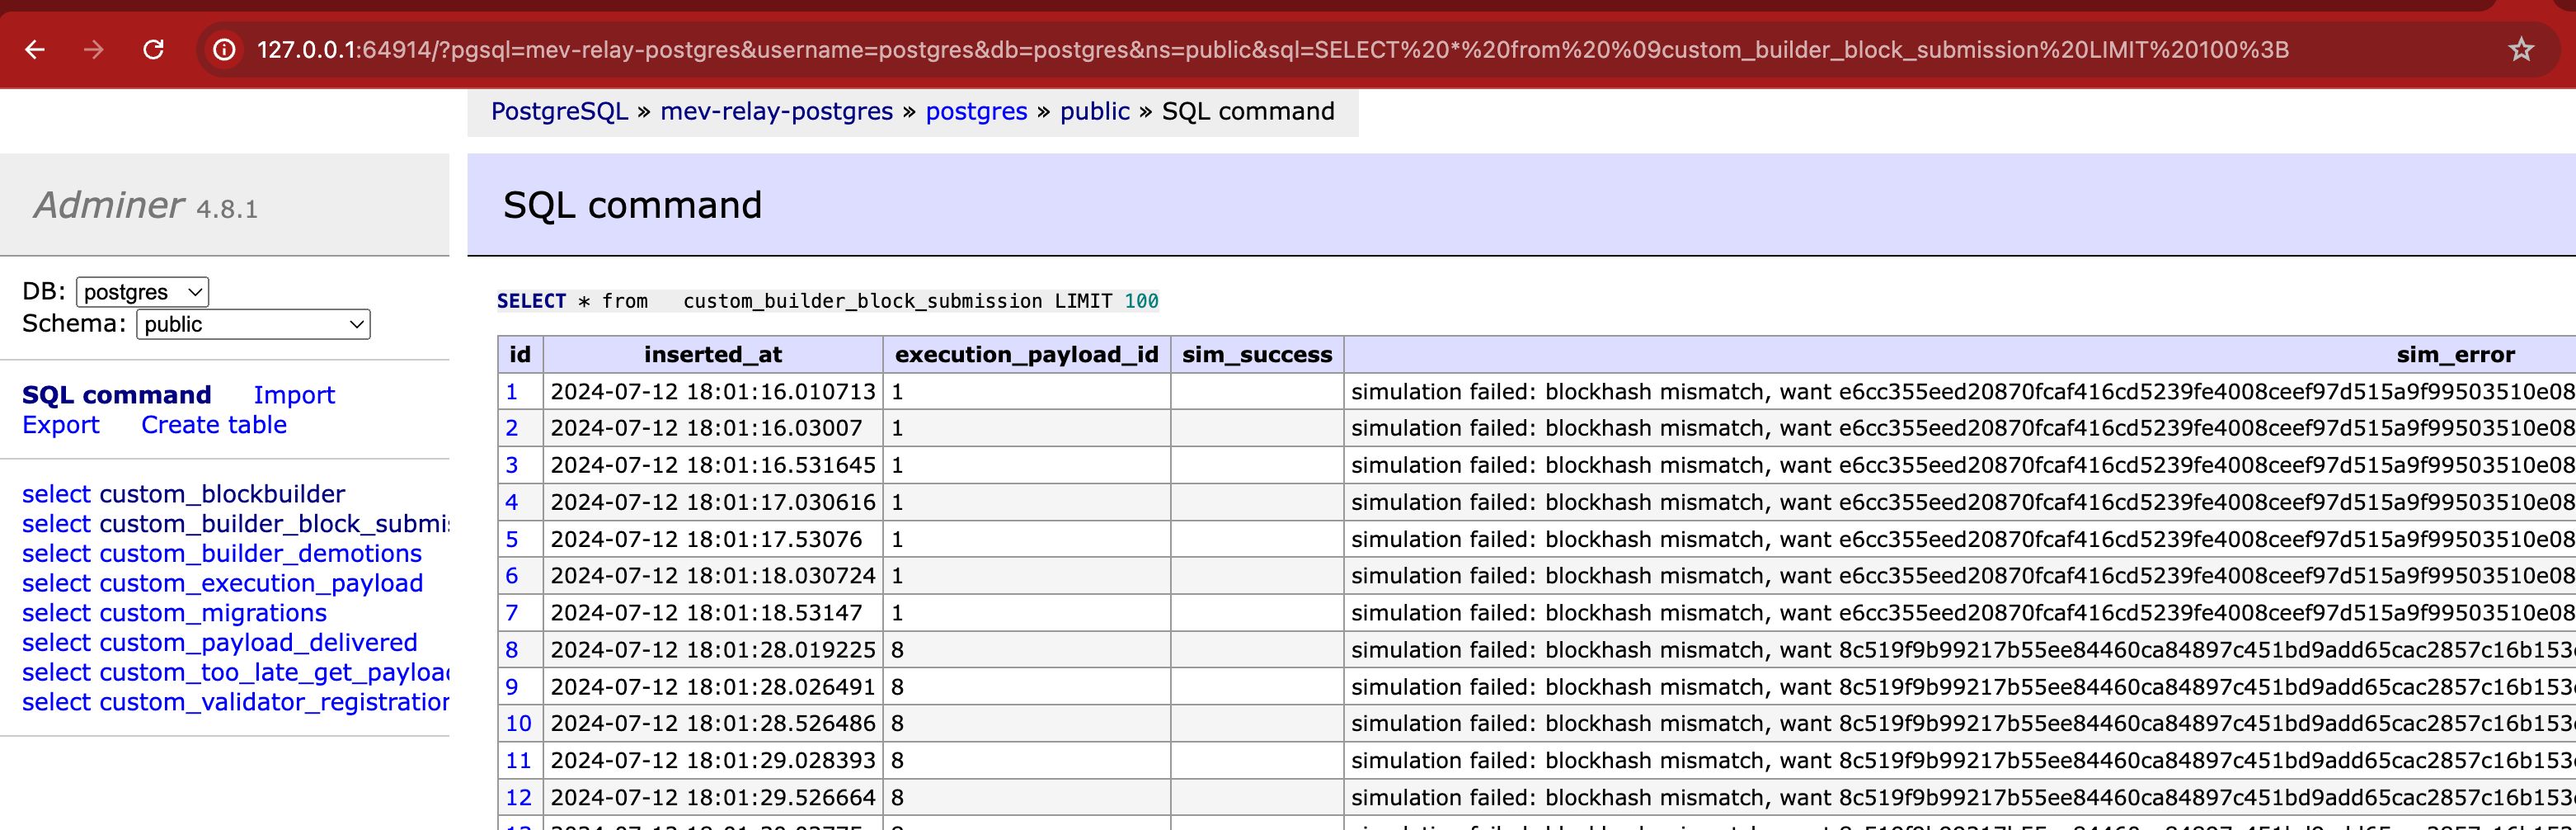Open the row with id 7
Screen dimensions: 2576x830
512,613
